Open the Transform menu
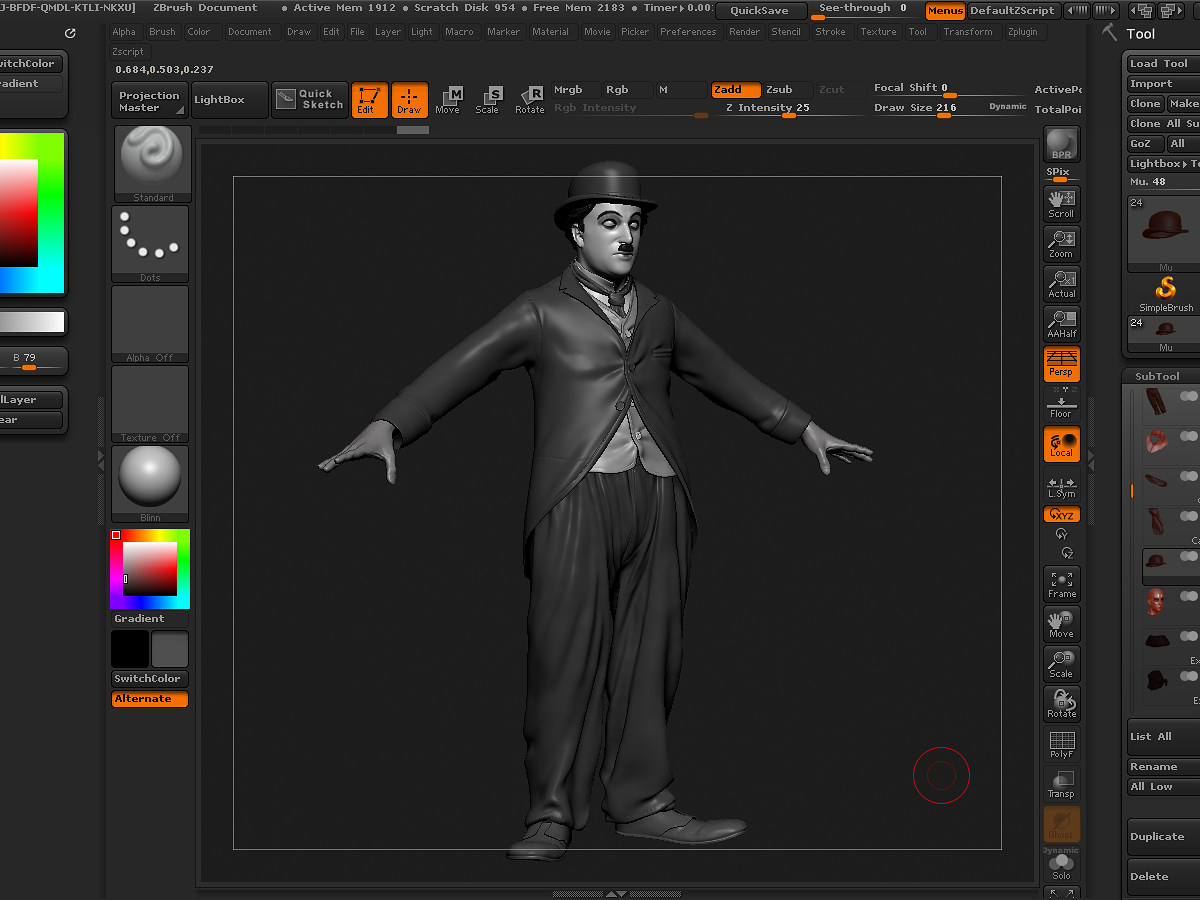The height and width of the screenshot is (900, 1200). 967,32
